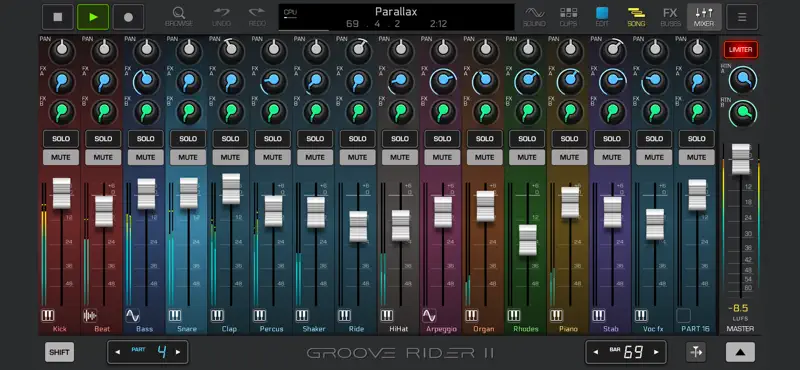Switch to the Song view

636,17
